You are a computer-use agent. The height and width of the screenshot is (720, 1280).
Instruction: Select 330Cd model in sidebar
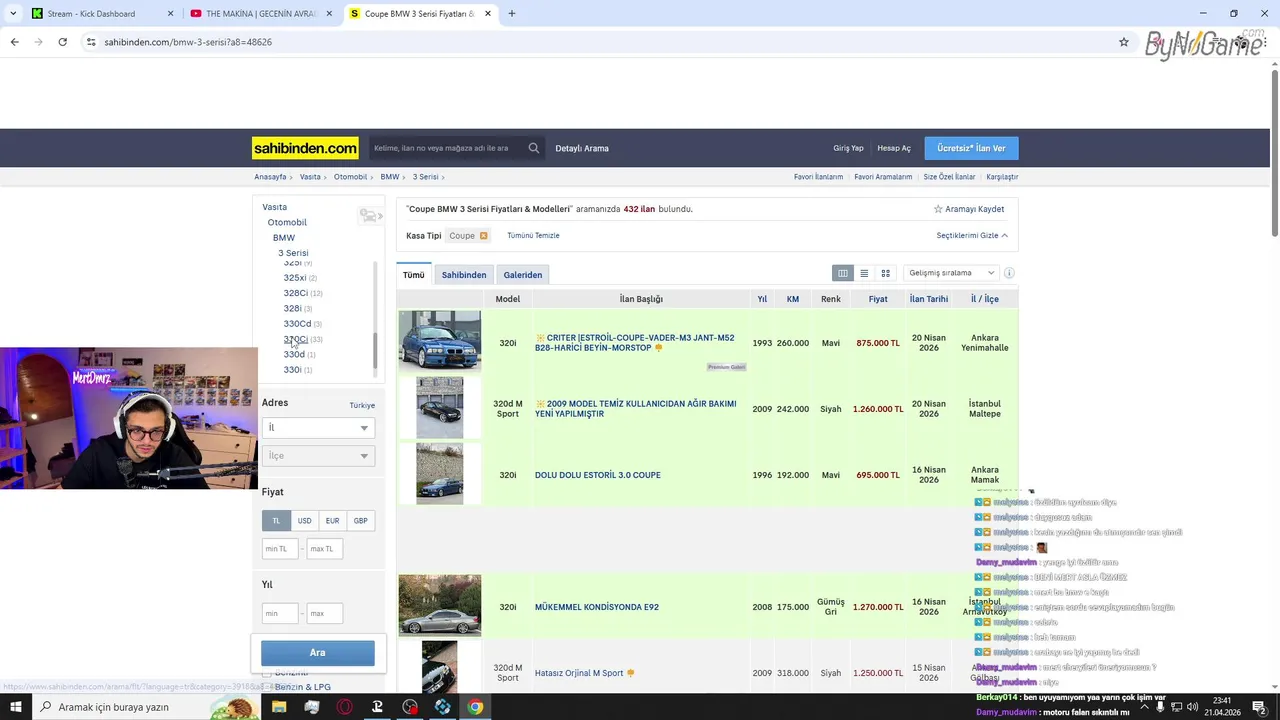(x=297, y=324)
